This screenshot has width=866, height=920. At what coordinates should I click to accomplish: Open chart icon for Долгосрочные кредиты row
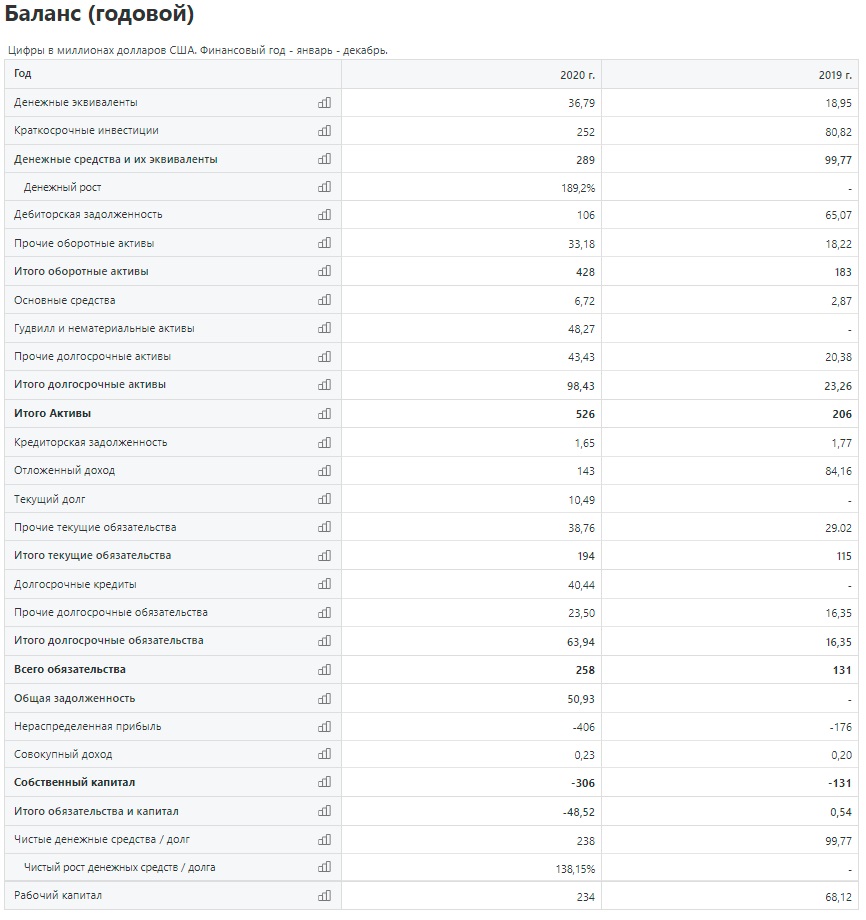coord(324,584)
